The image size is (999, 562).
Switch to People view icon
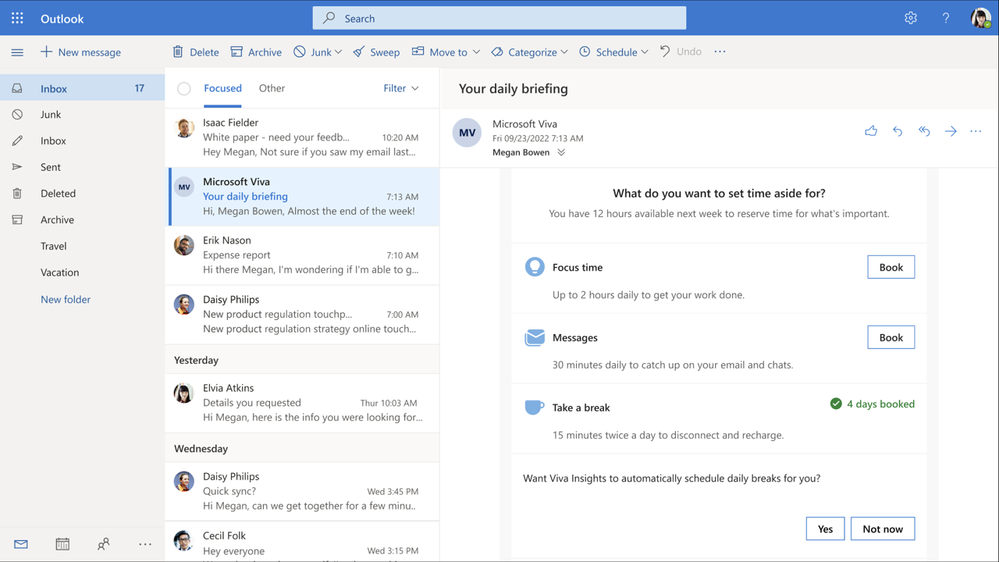(103, 544)
